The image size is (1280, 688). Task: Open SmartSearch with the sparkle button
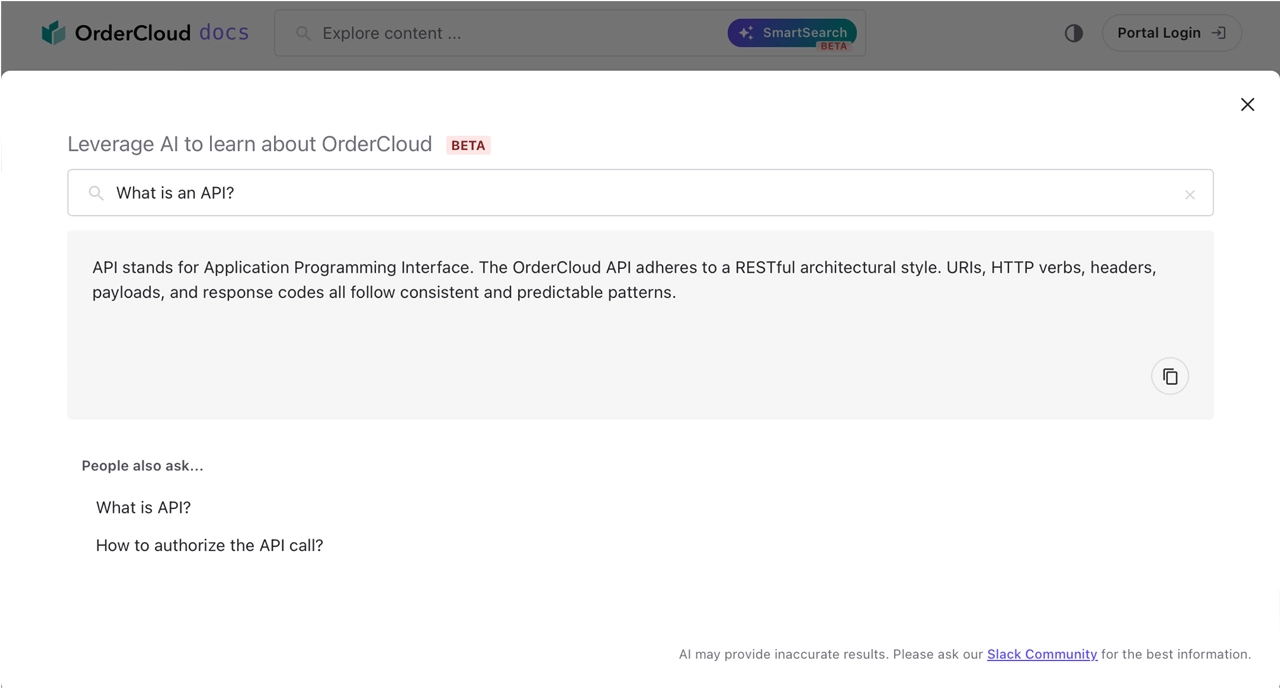point(792,33)
